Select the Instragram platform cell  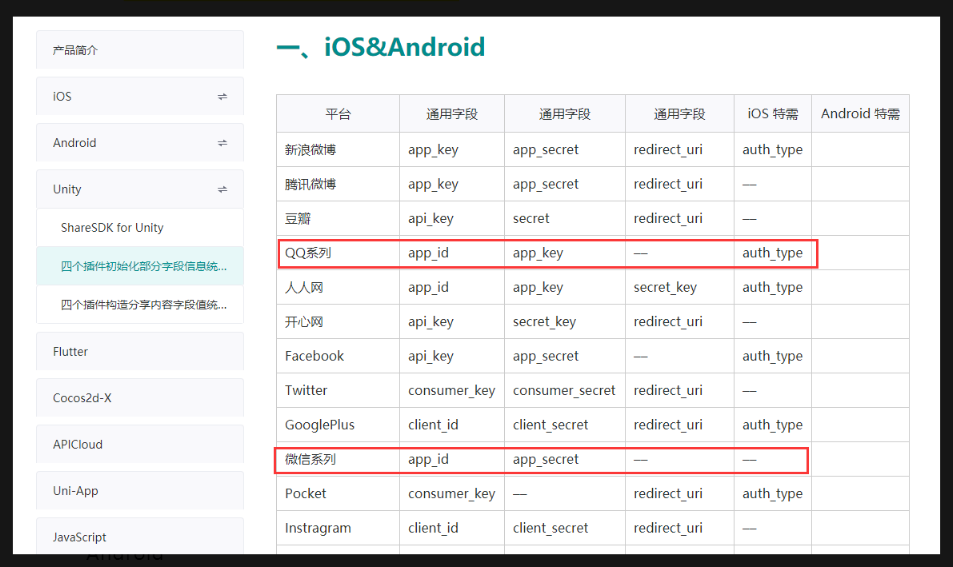[338, 527]
